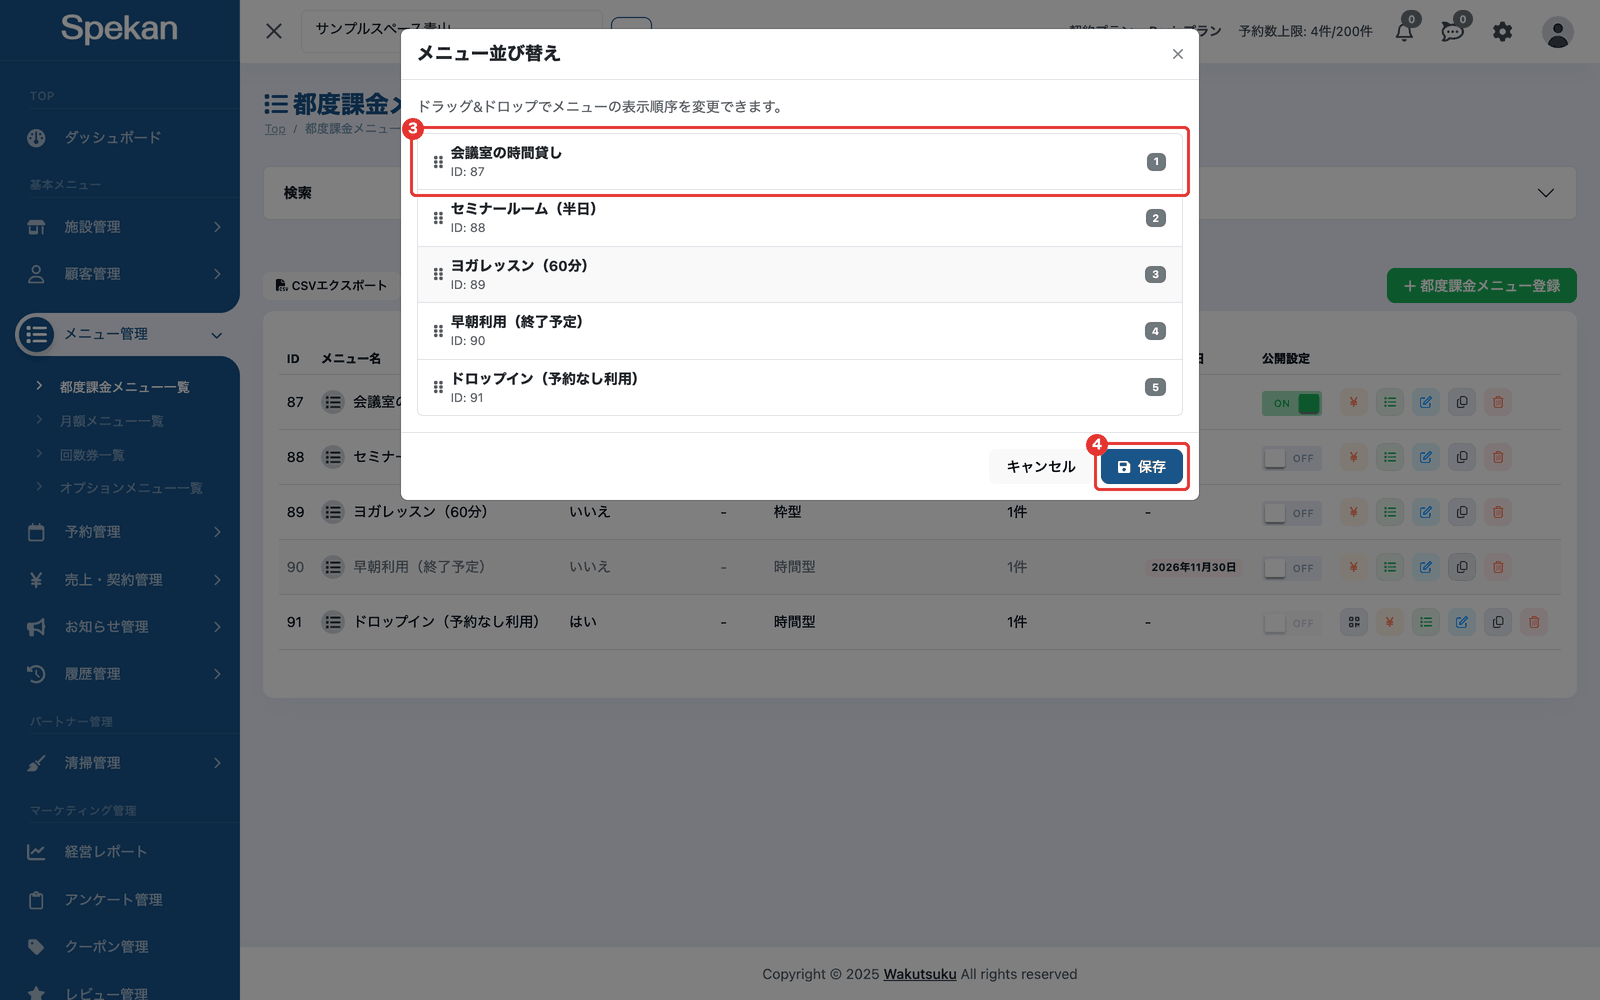1600x1000 pixels.
Task: Click the delete icon for menu 89
Action: click(x=1498, y=512)
